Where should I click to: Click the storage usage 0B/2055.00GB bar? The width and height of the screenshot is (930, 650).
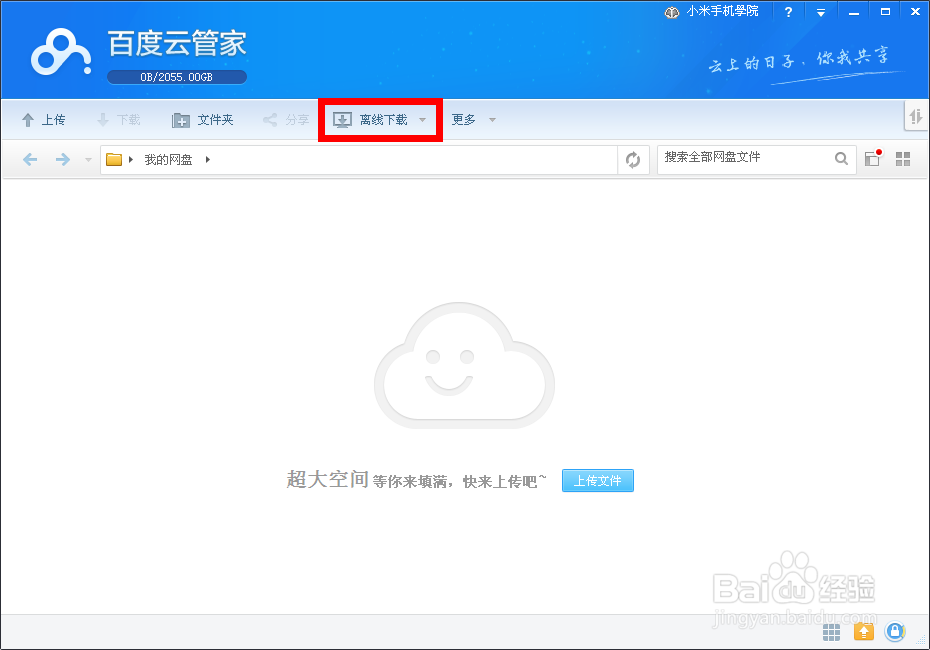(177, 77)
